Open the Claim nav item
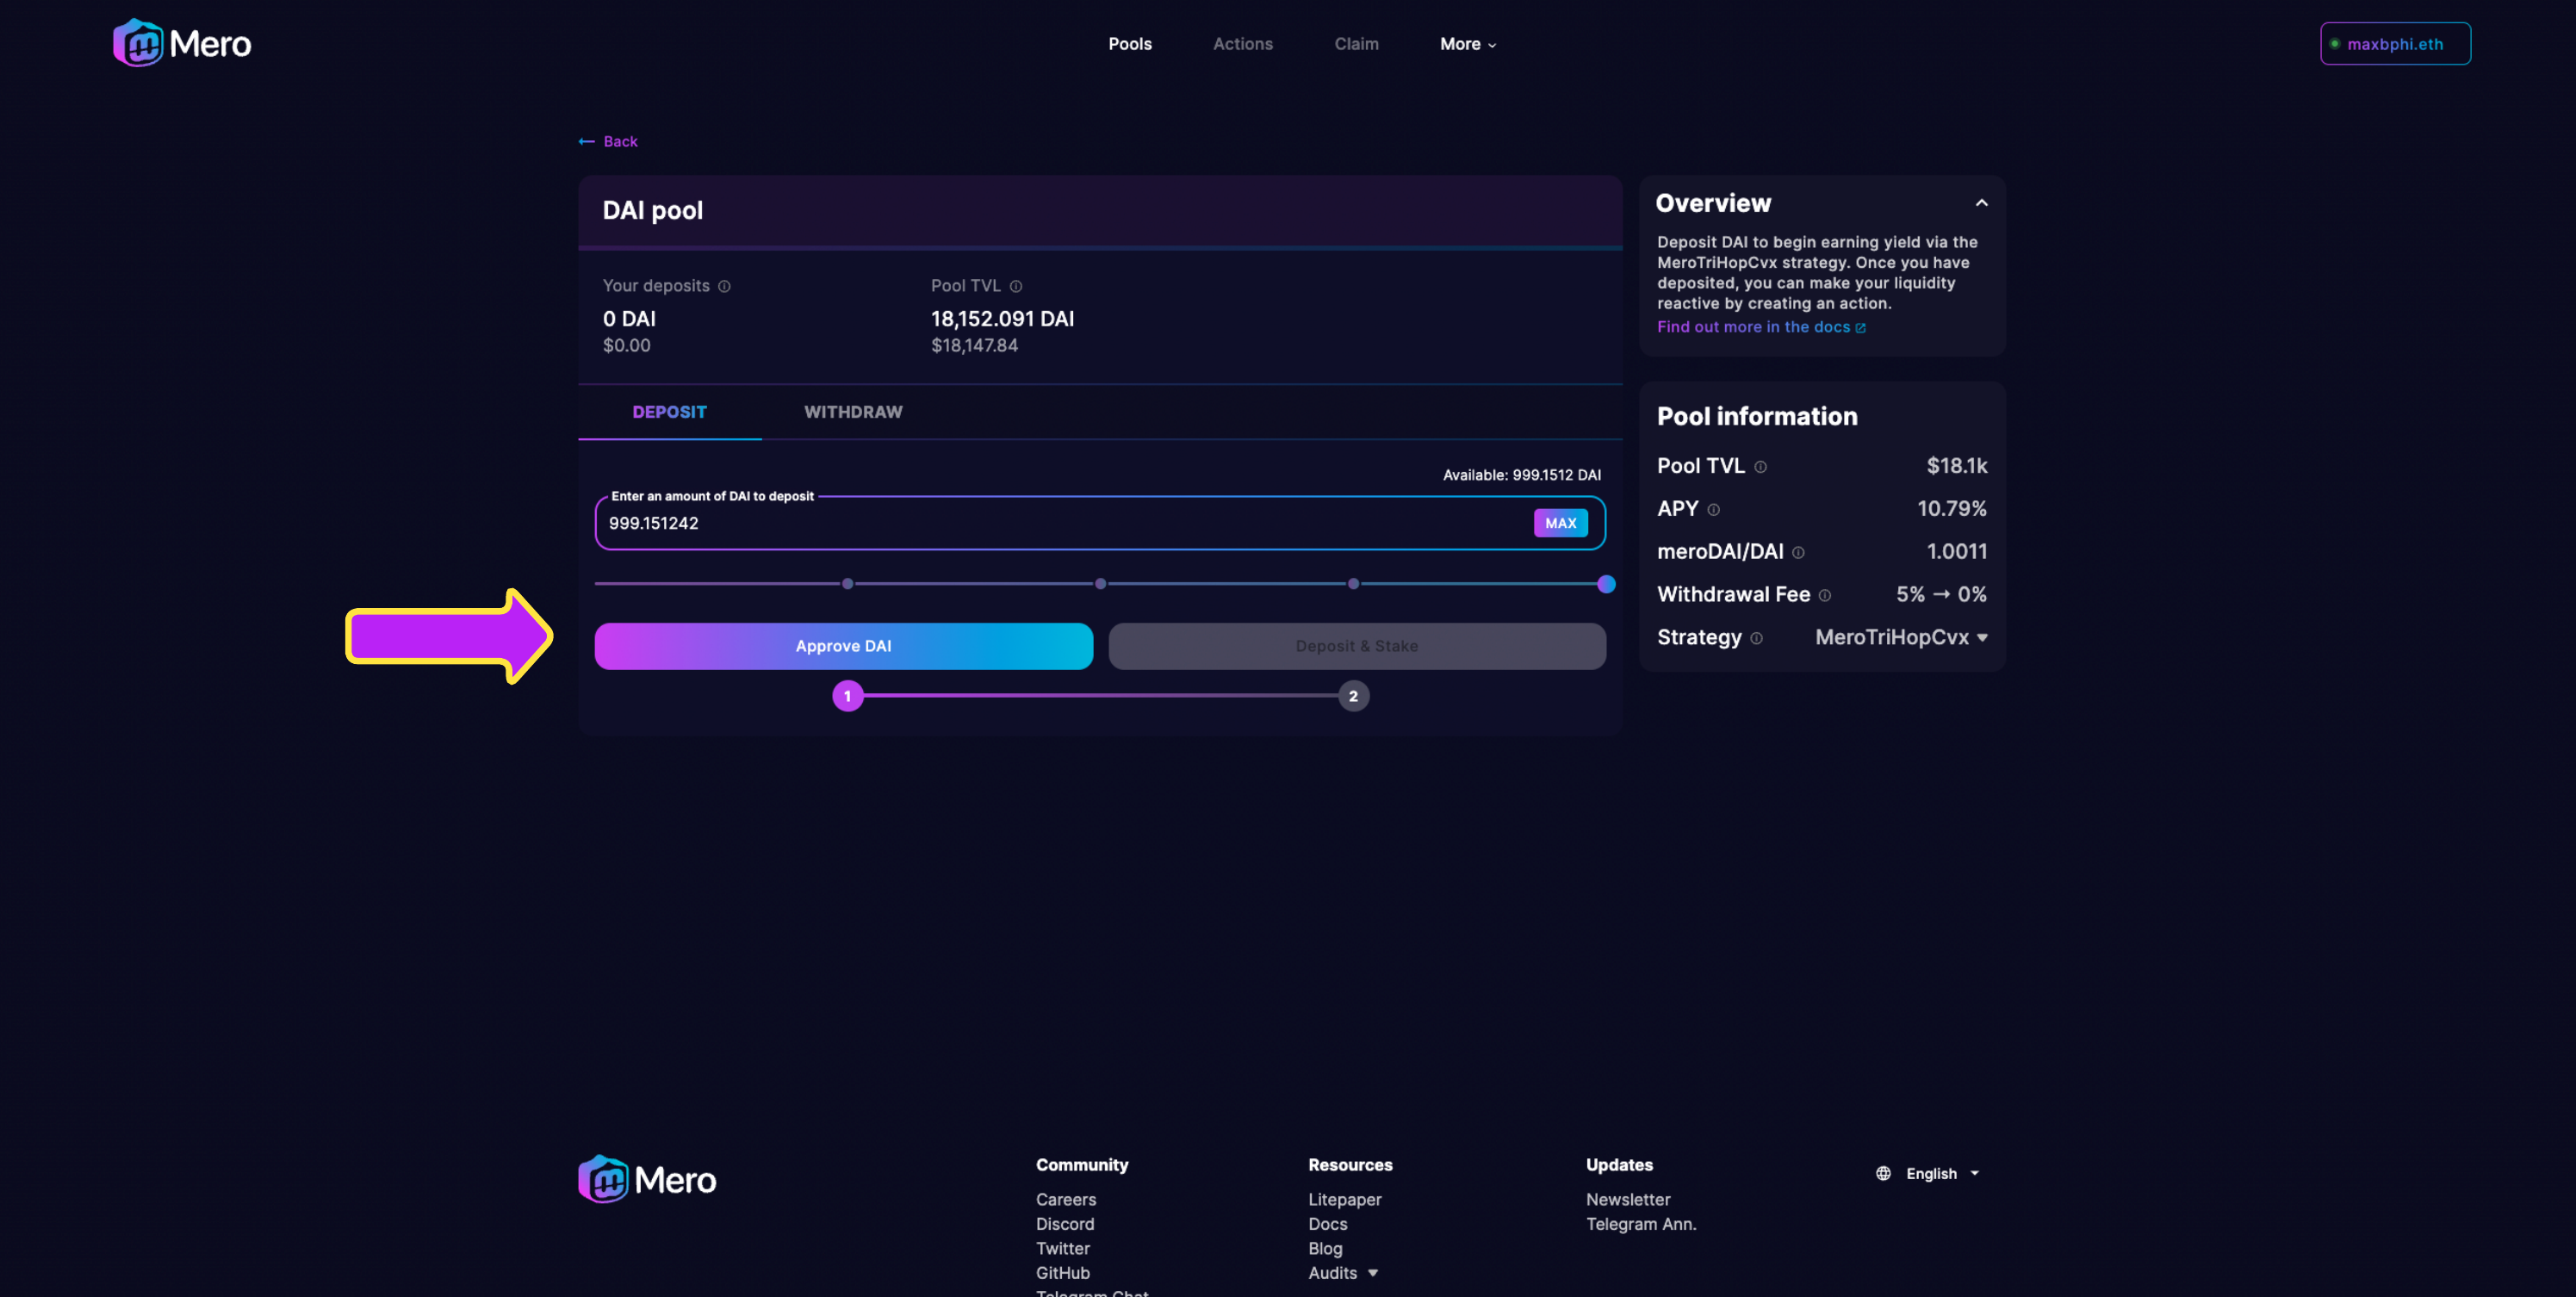2576x1297 pixels. (x=1356, y=44)
